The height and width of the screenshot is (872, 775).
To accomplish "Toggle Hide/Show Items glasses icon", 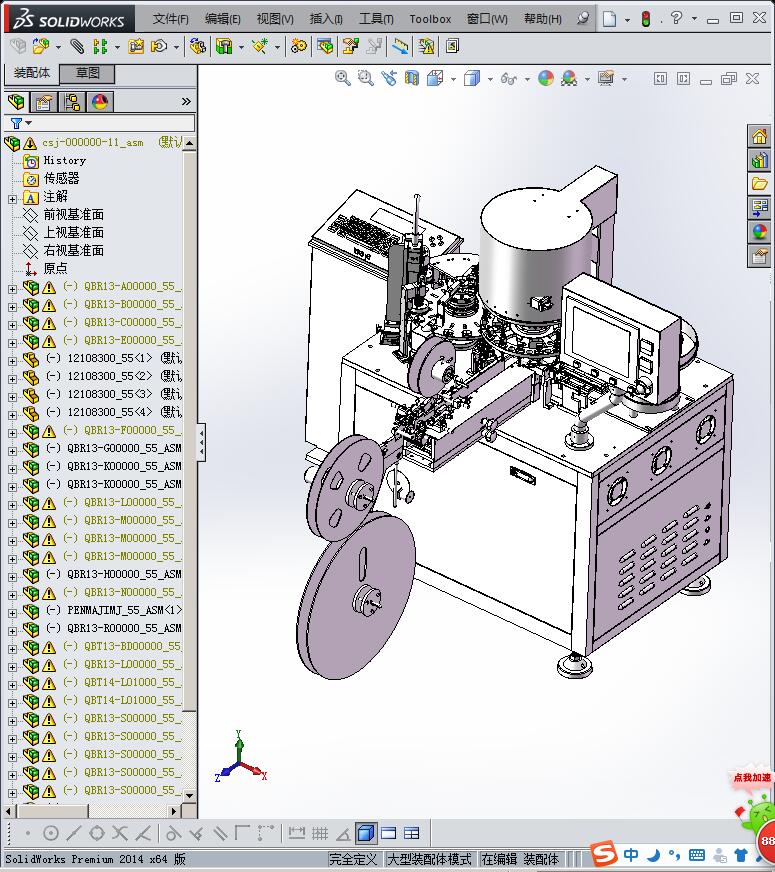I will pyautogui.click(x=508, y=78).
